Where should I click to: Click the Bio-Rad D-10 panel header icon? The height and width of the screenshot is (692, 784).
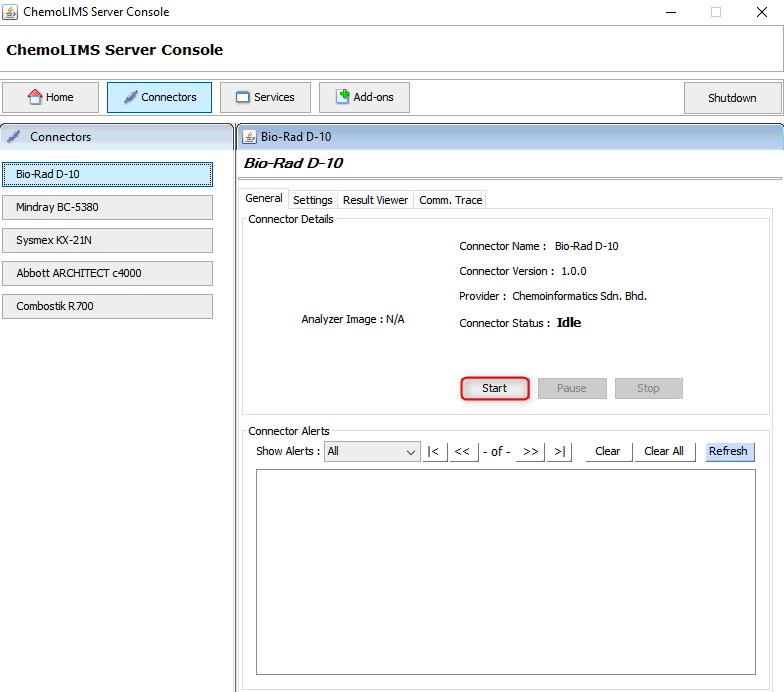[x=250, y=136]
